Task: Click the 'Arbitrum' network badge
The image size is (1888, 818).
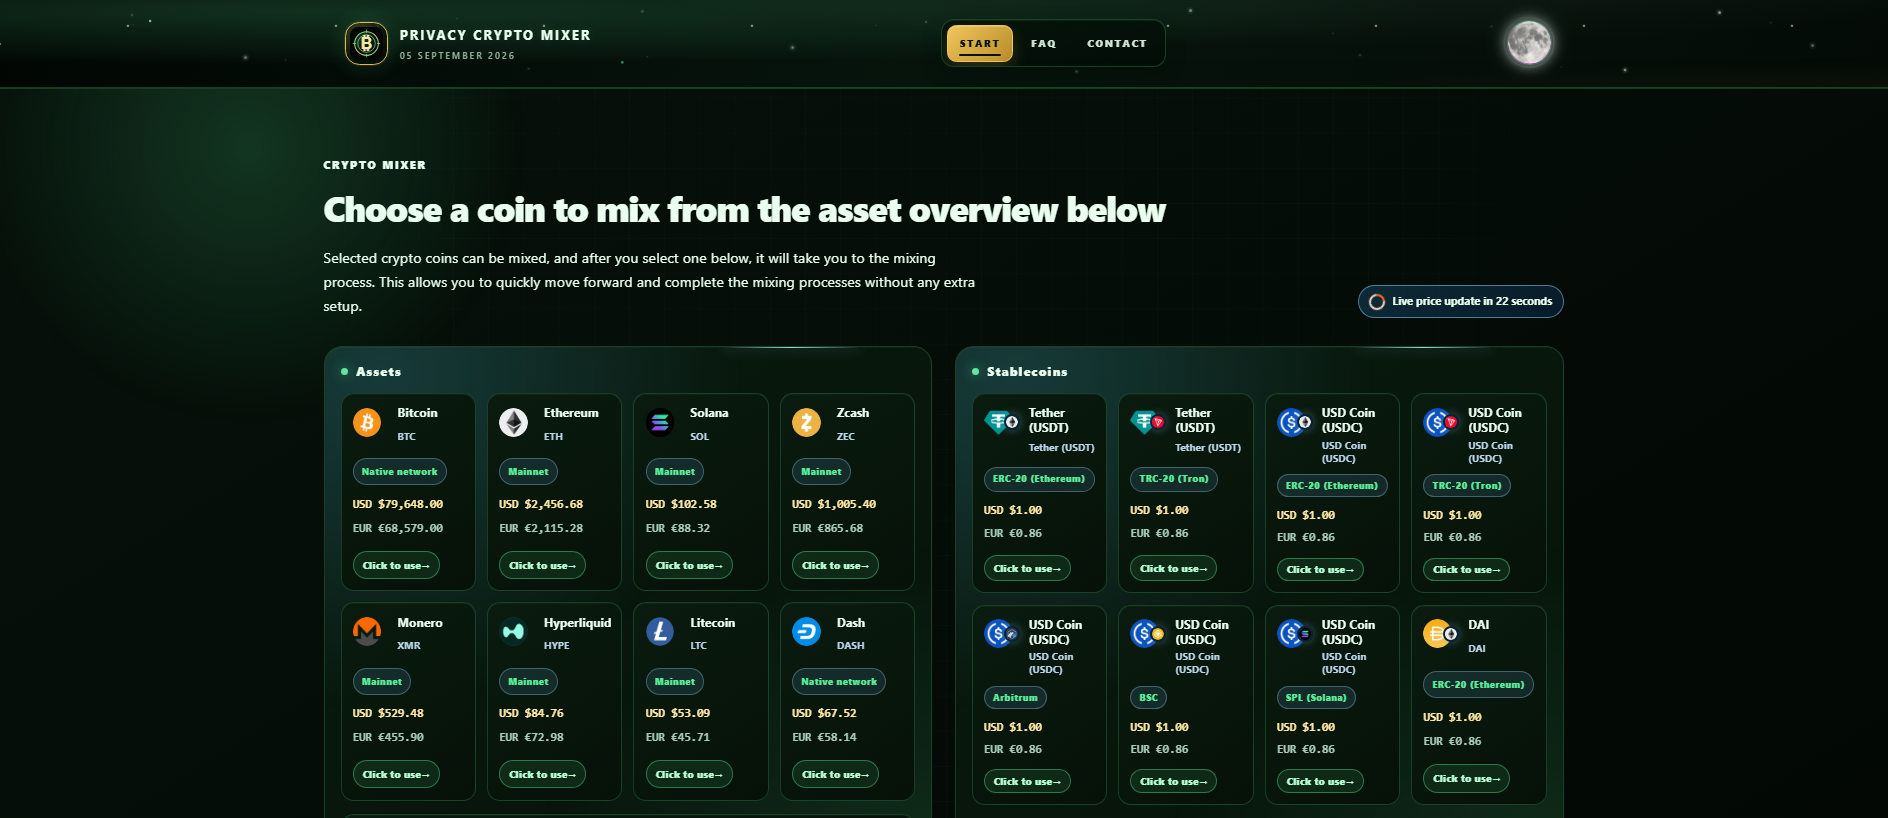Action: click(1015, 698)
